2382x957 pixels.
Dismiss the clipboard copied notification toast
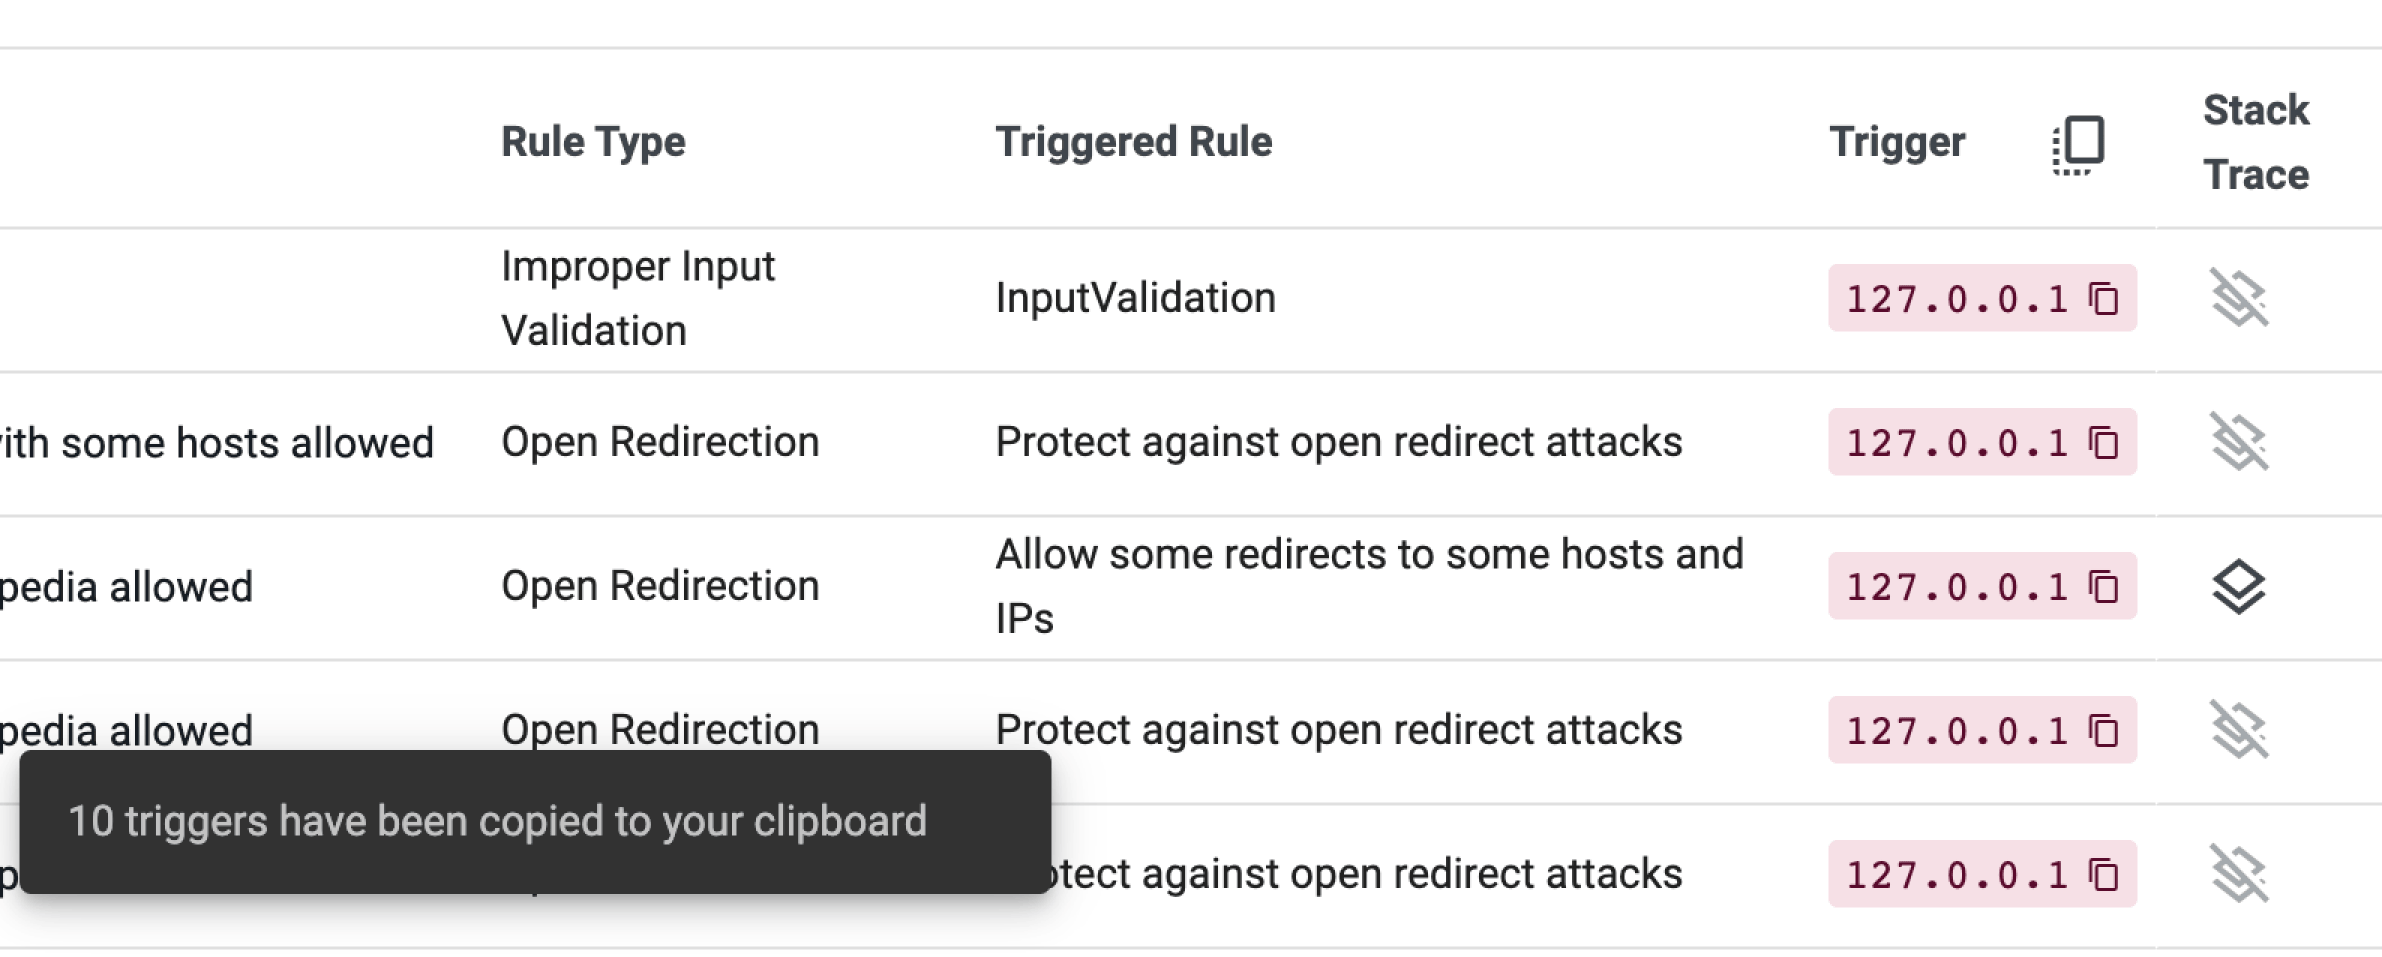pos(535,822)
